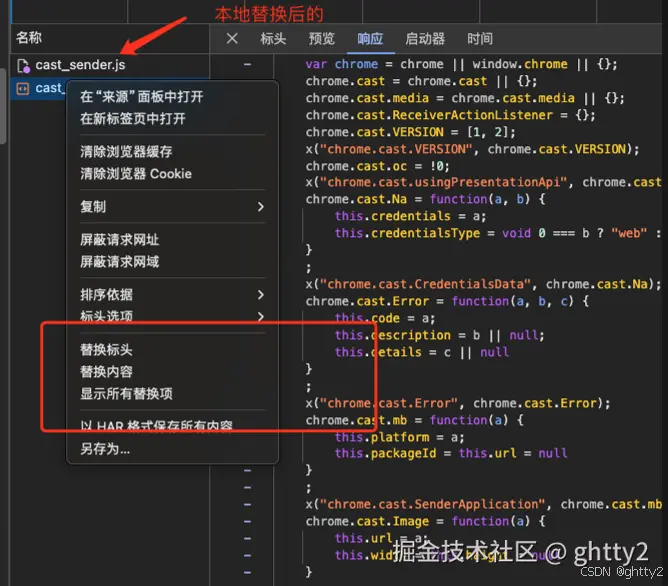Switch to the 标头 tab
668x586 pixels.
(273, 39)
